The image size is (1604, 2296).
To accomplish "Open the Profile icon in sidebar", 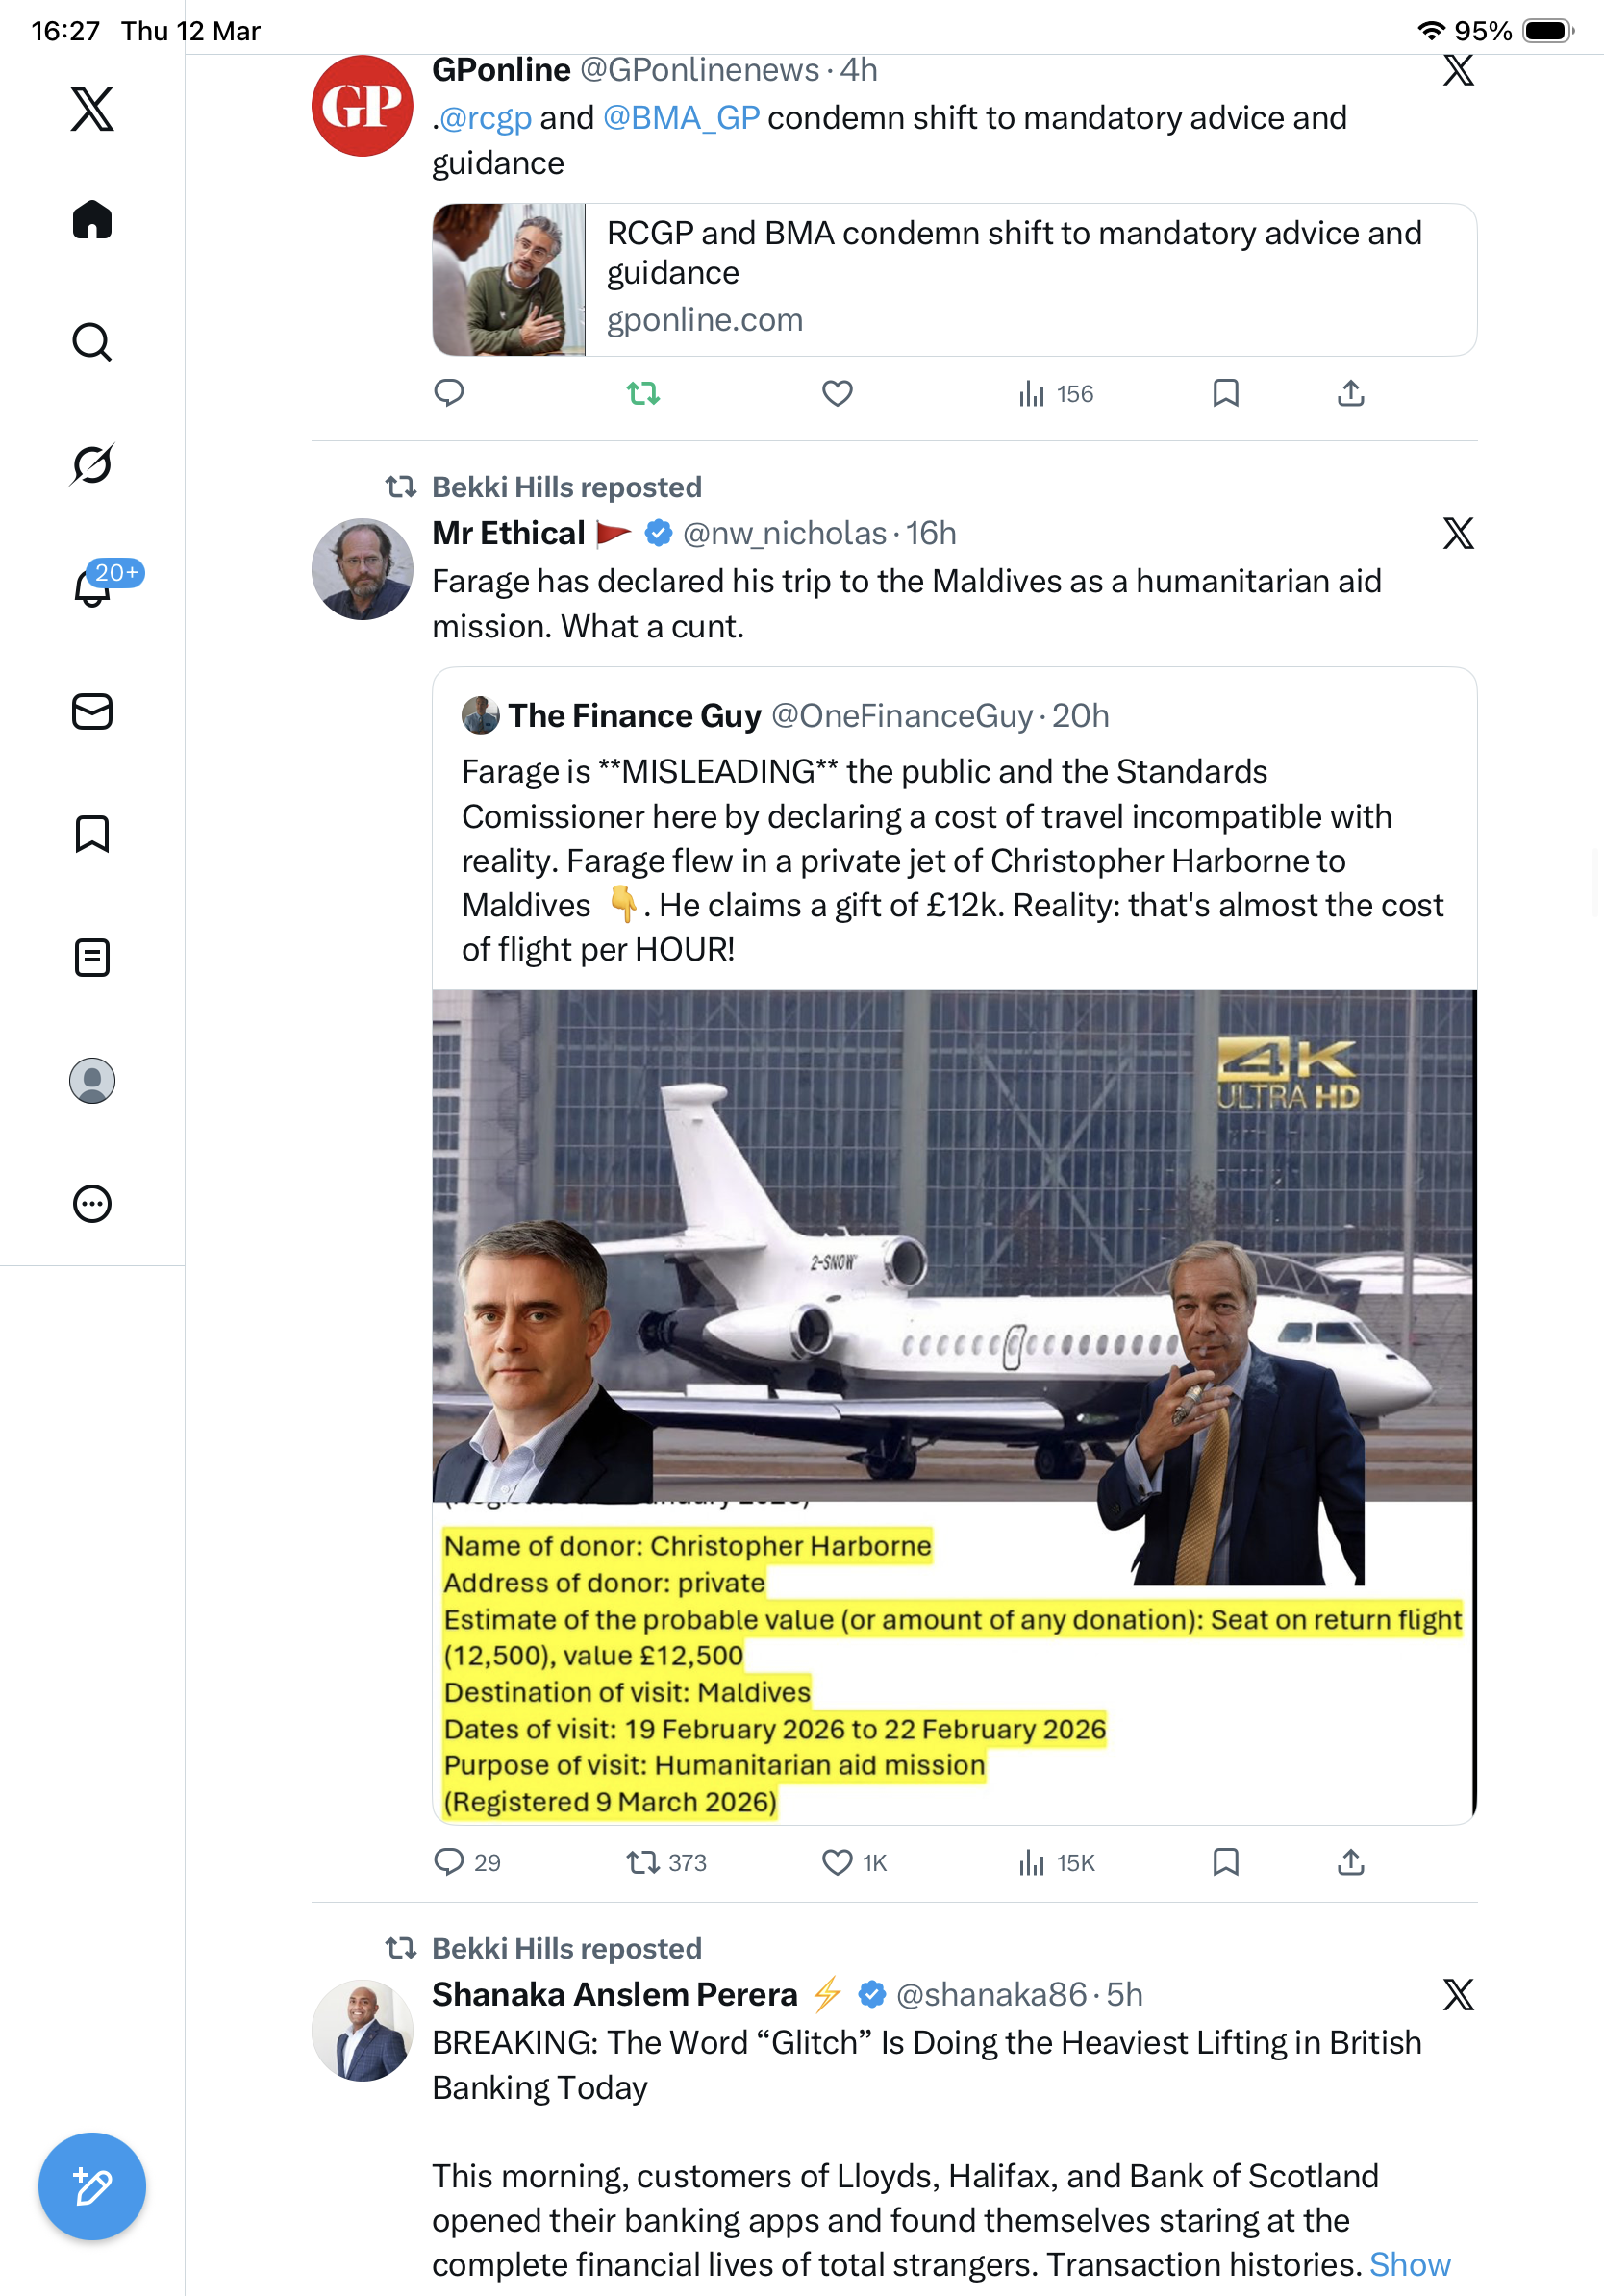I will 92,1081.
